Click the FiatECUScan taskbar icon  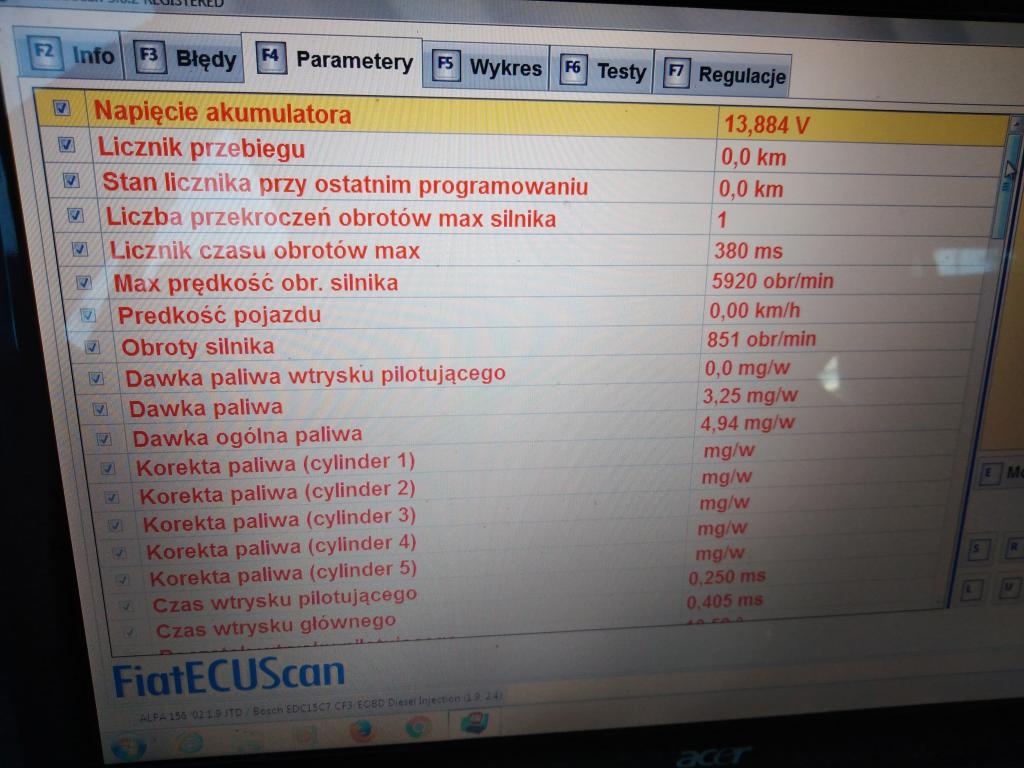(475, 722)
